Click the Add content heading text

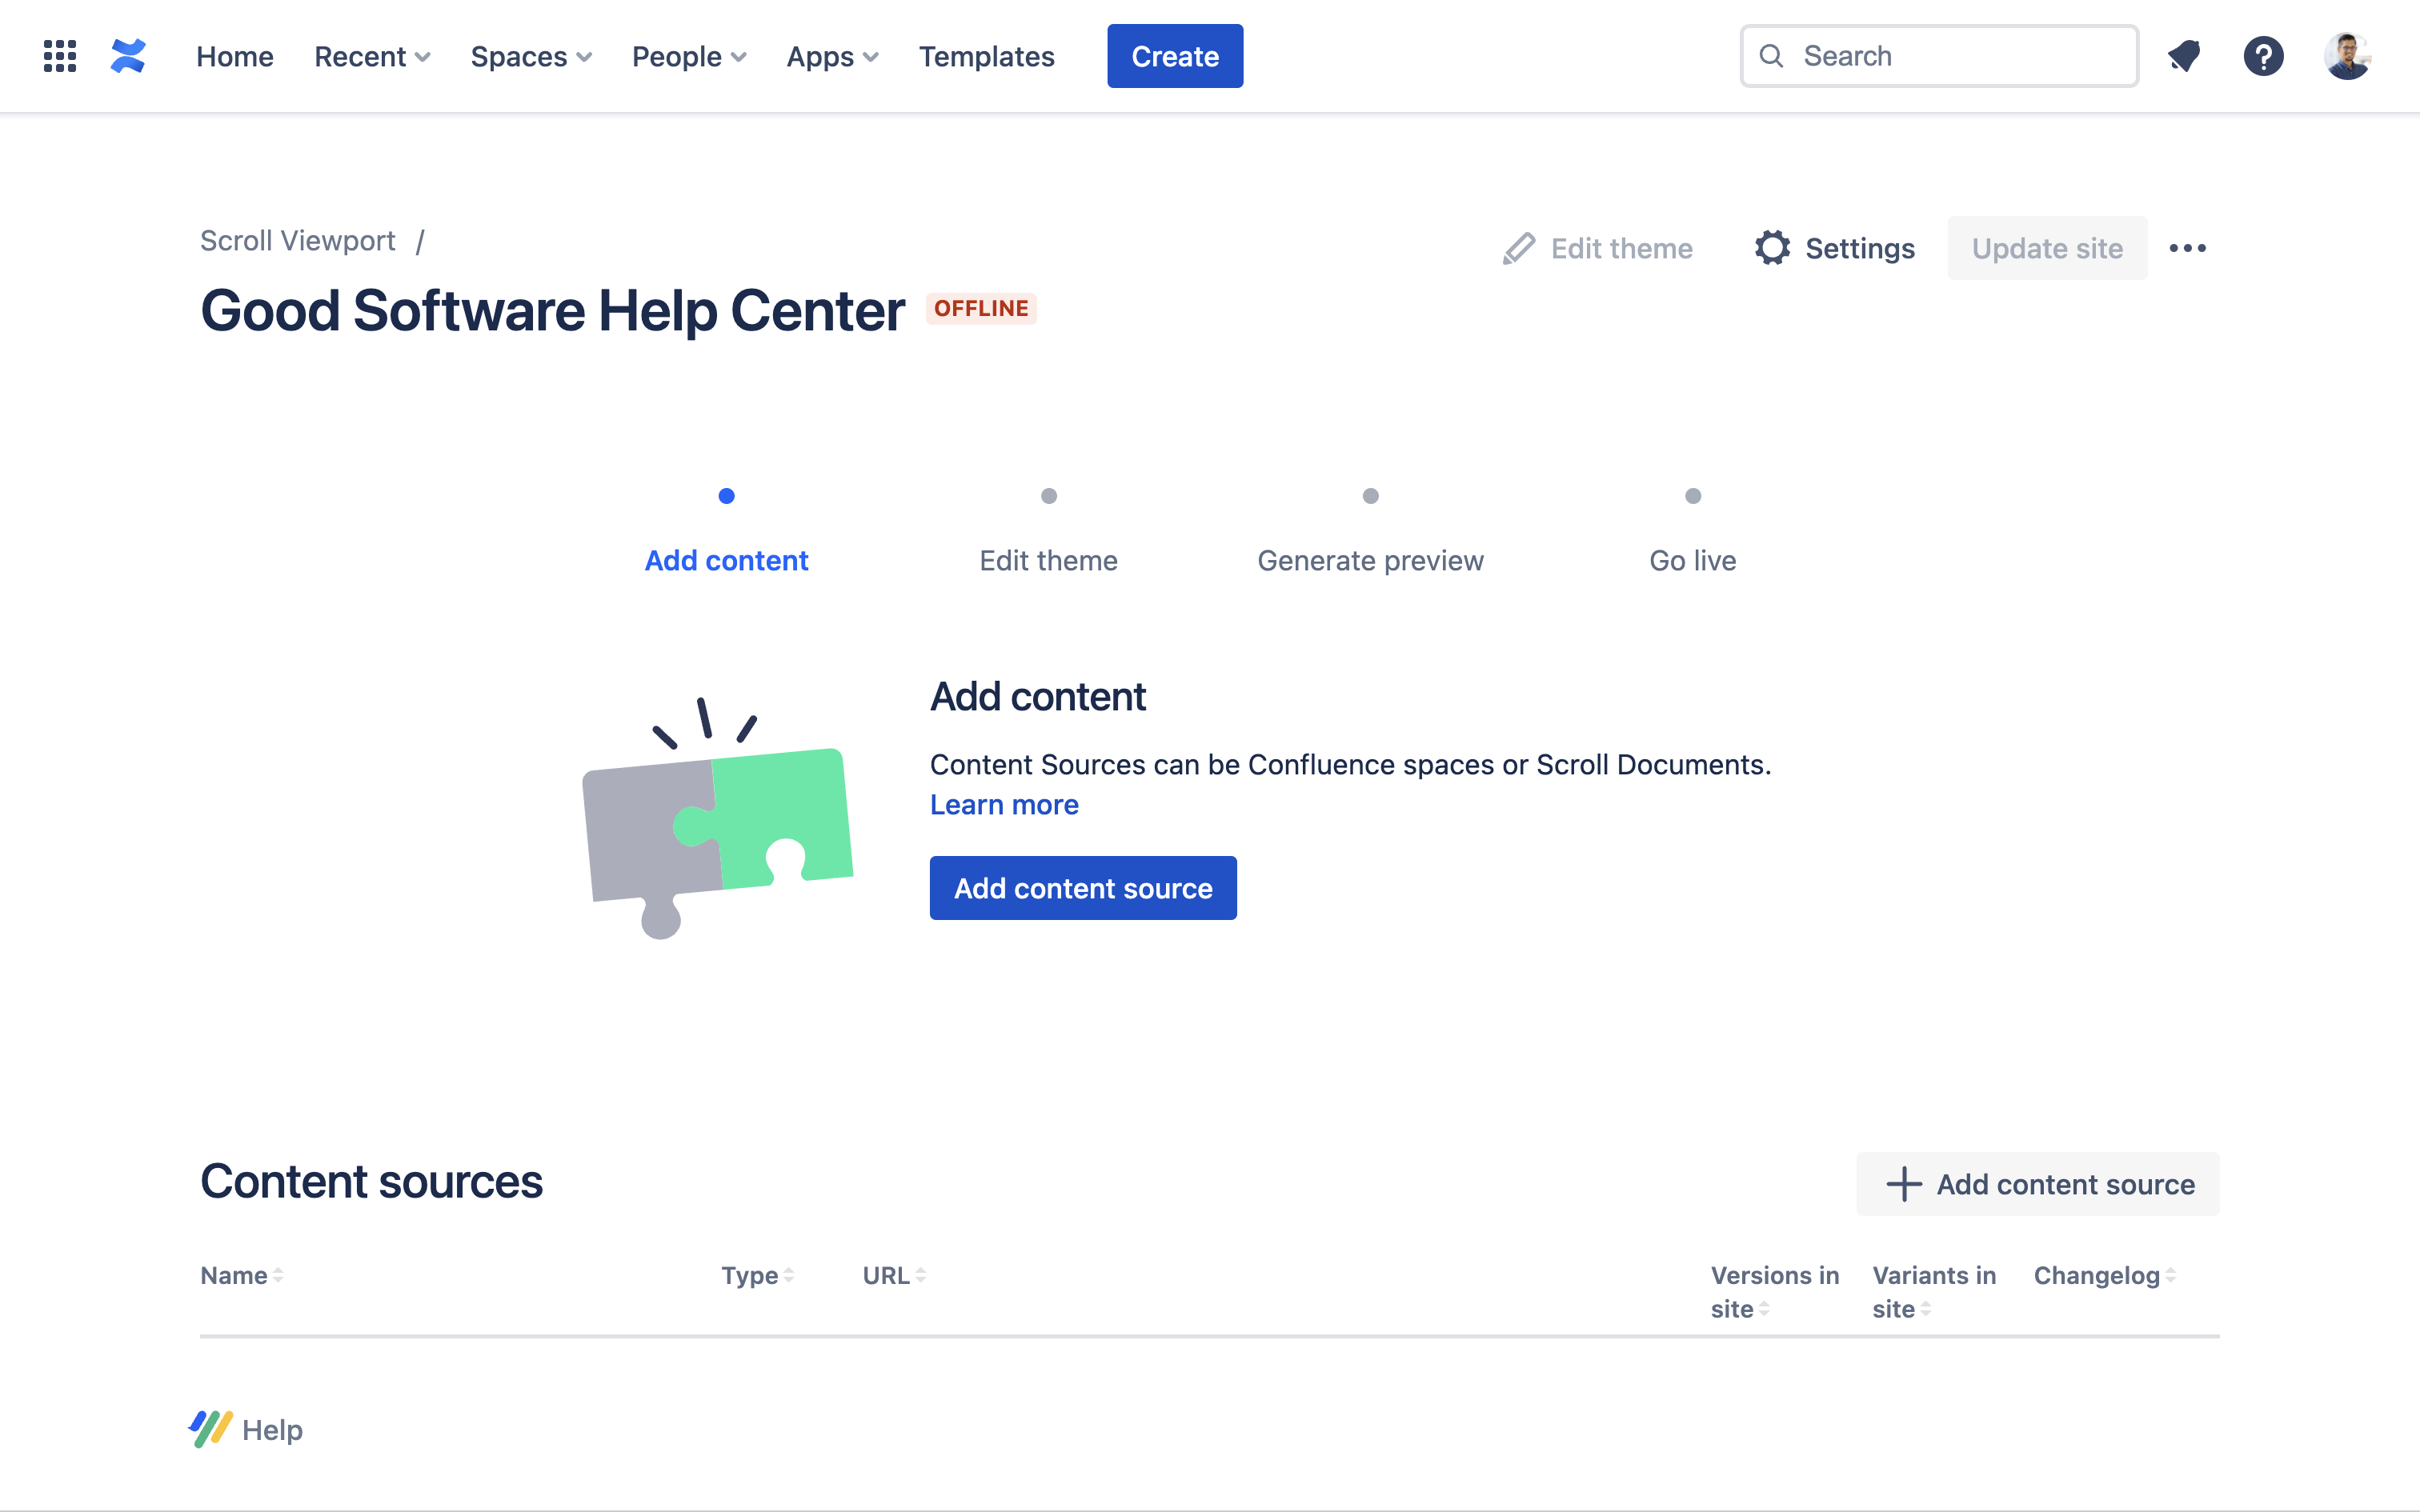tap(1038, 697)
